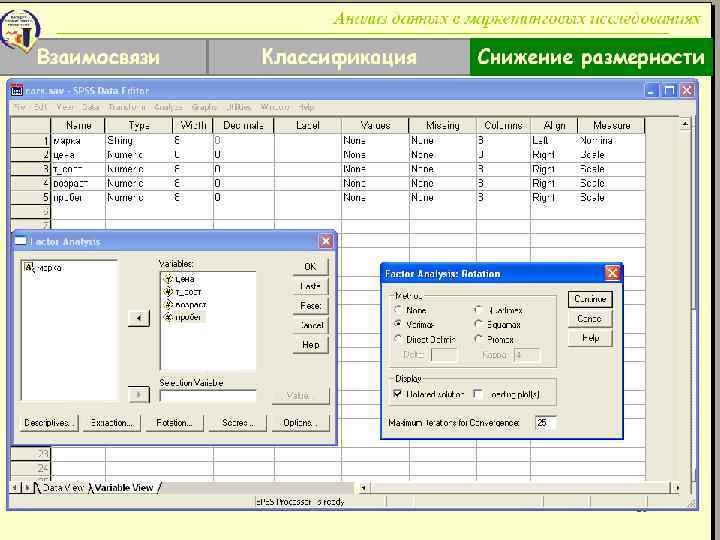
Task: Click the Nominal measure cell of row 1
Action: click(611, 141)
